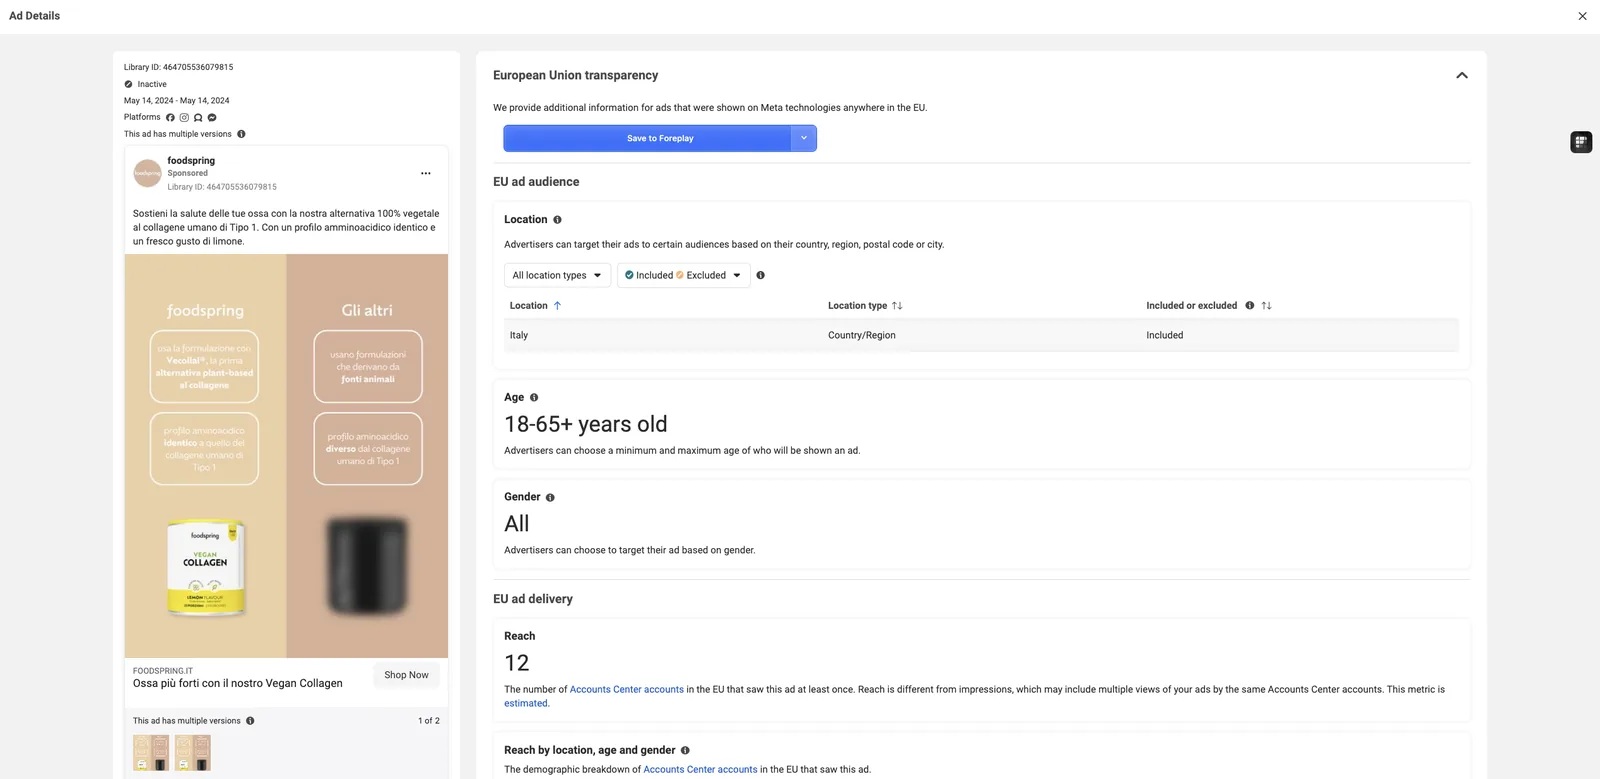Click the Facebook platform icon
The width and height of the screenshot is (1600, 779).
coord(170,117)
